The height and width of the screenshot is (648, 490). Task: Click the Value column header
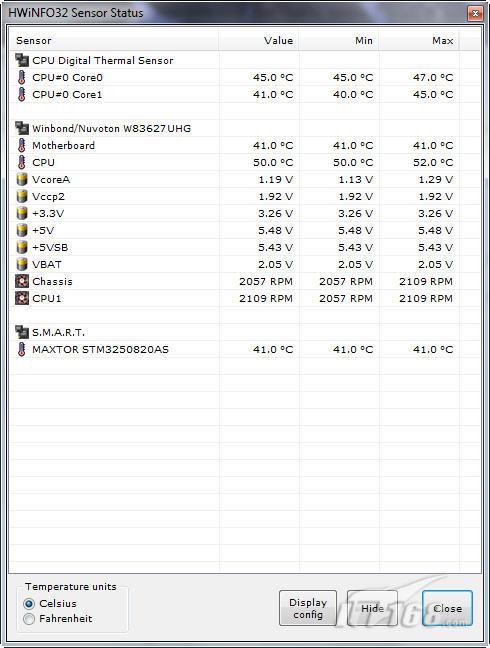[259, 40]
